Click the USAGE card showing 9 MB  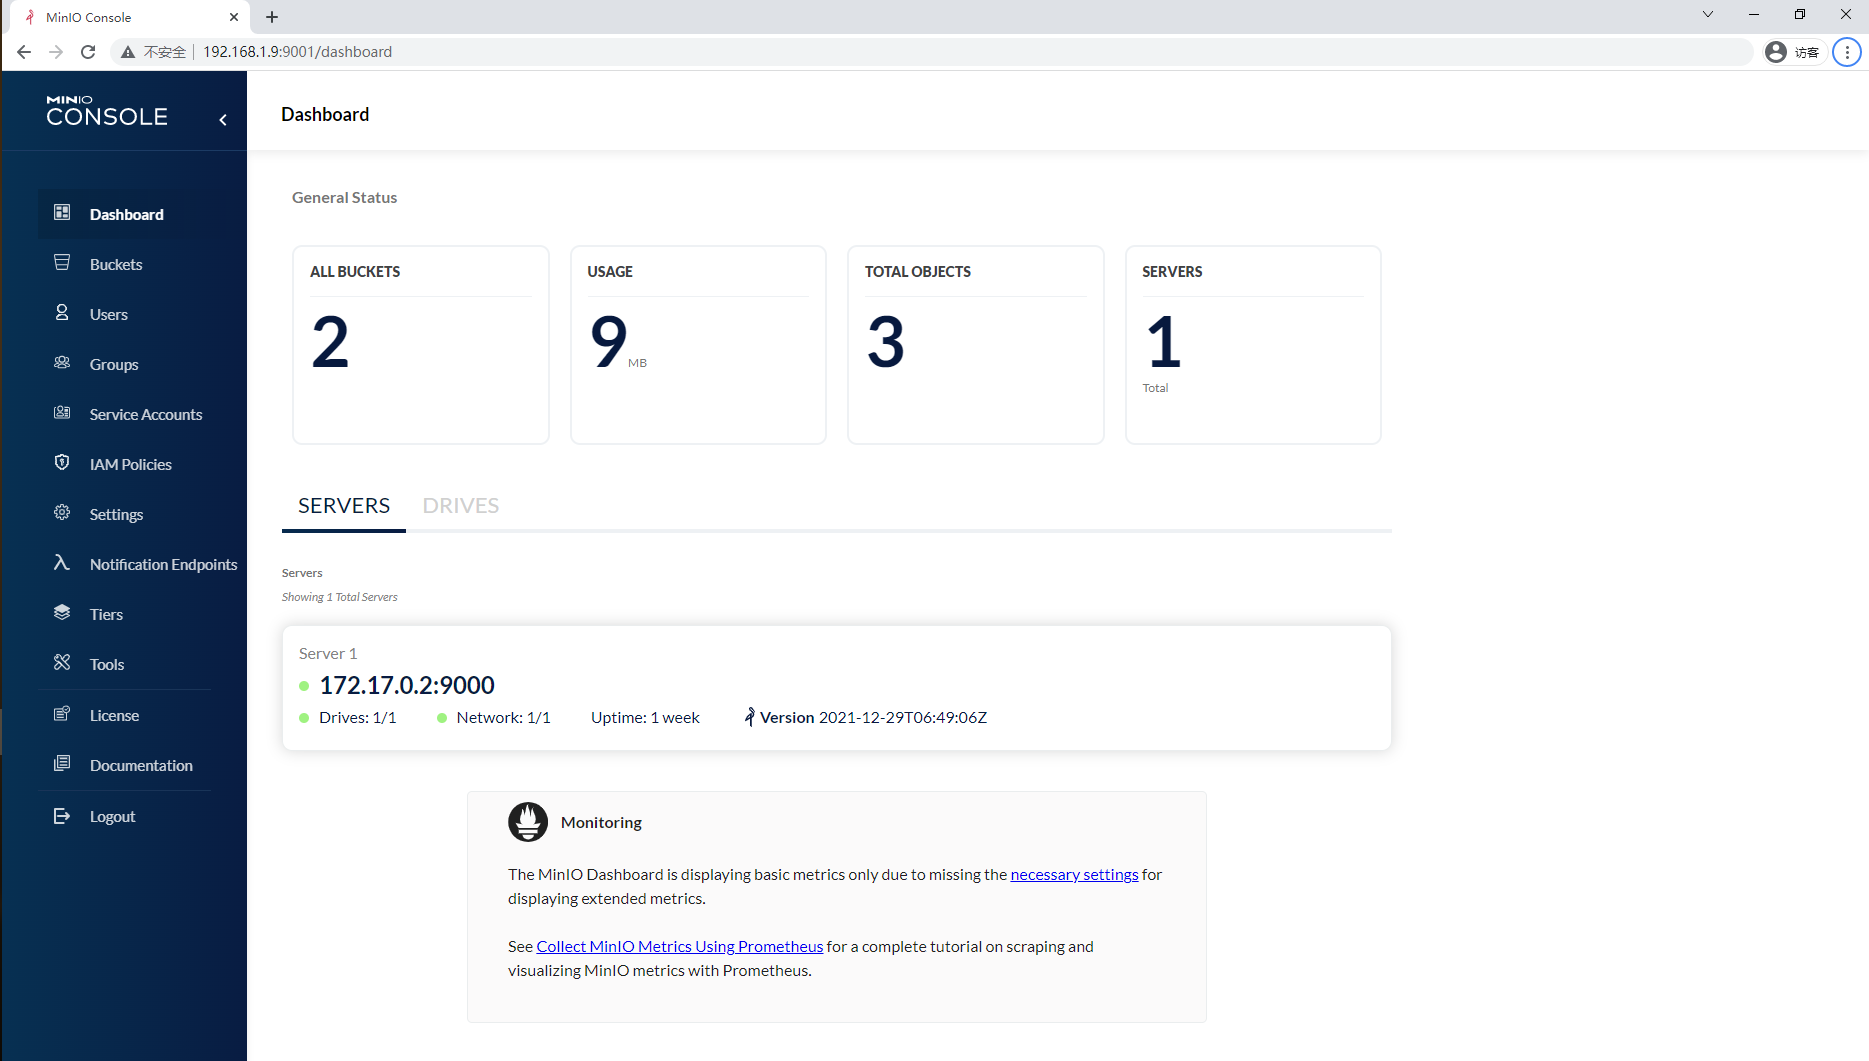tap(698, 344)
